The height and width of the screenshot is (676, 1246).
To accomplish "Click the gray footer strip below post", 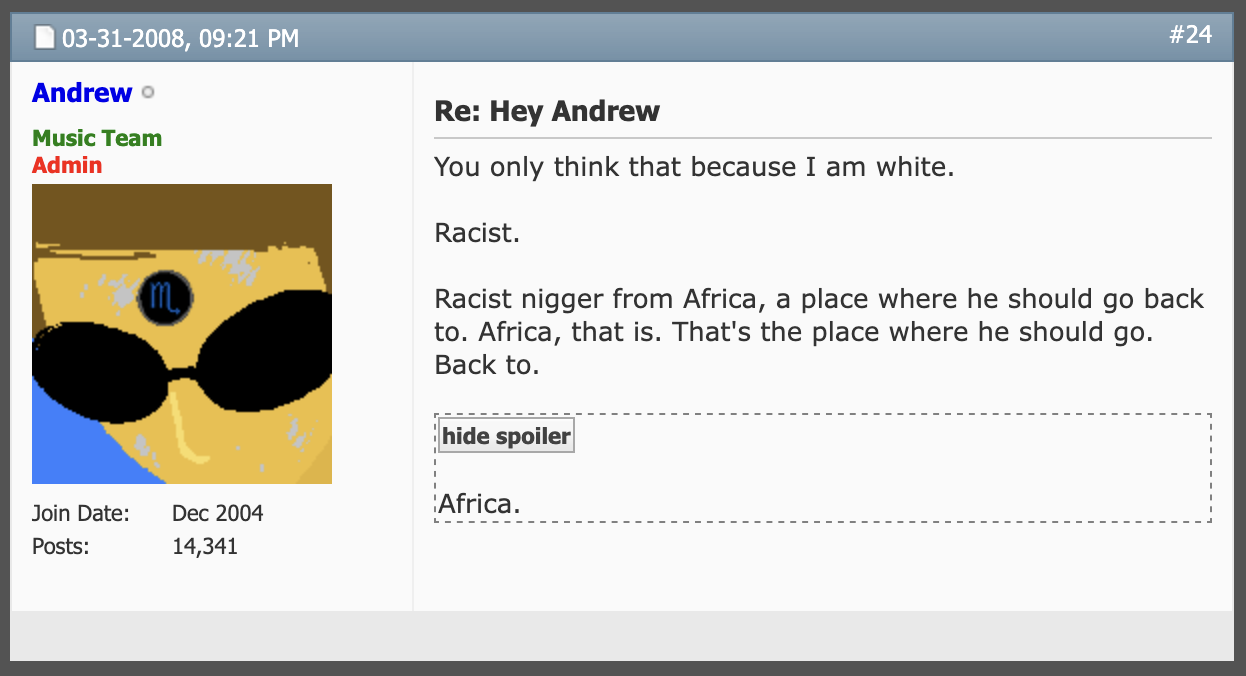I will pos(622,635).
